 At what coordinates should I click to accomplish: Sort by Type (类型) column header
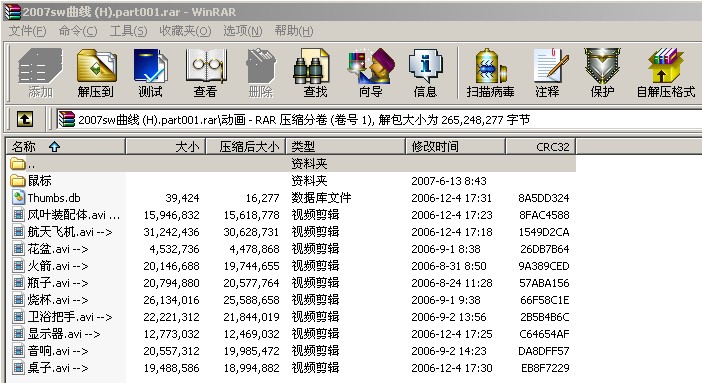[346, 146]
